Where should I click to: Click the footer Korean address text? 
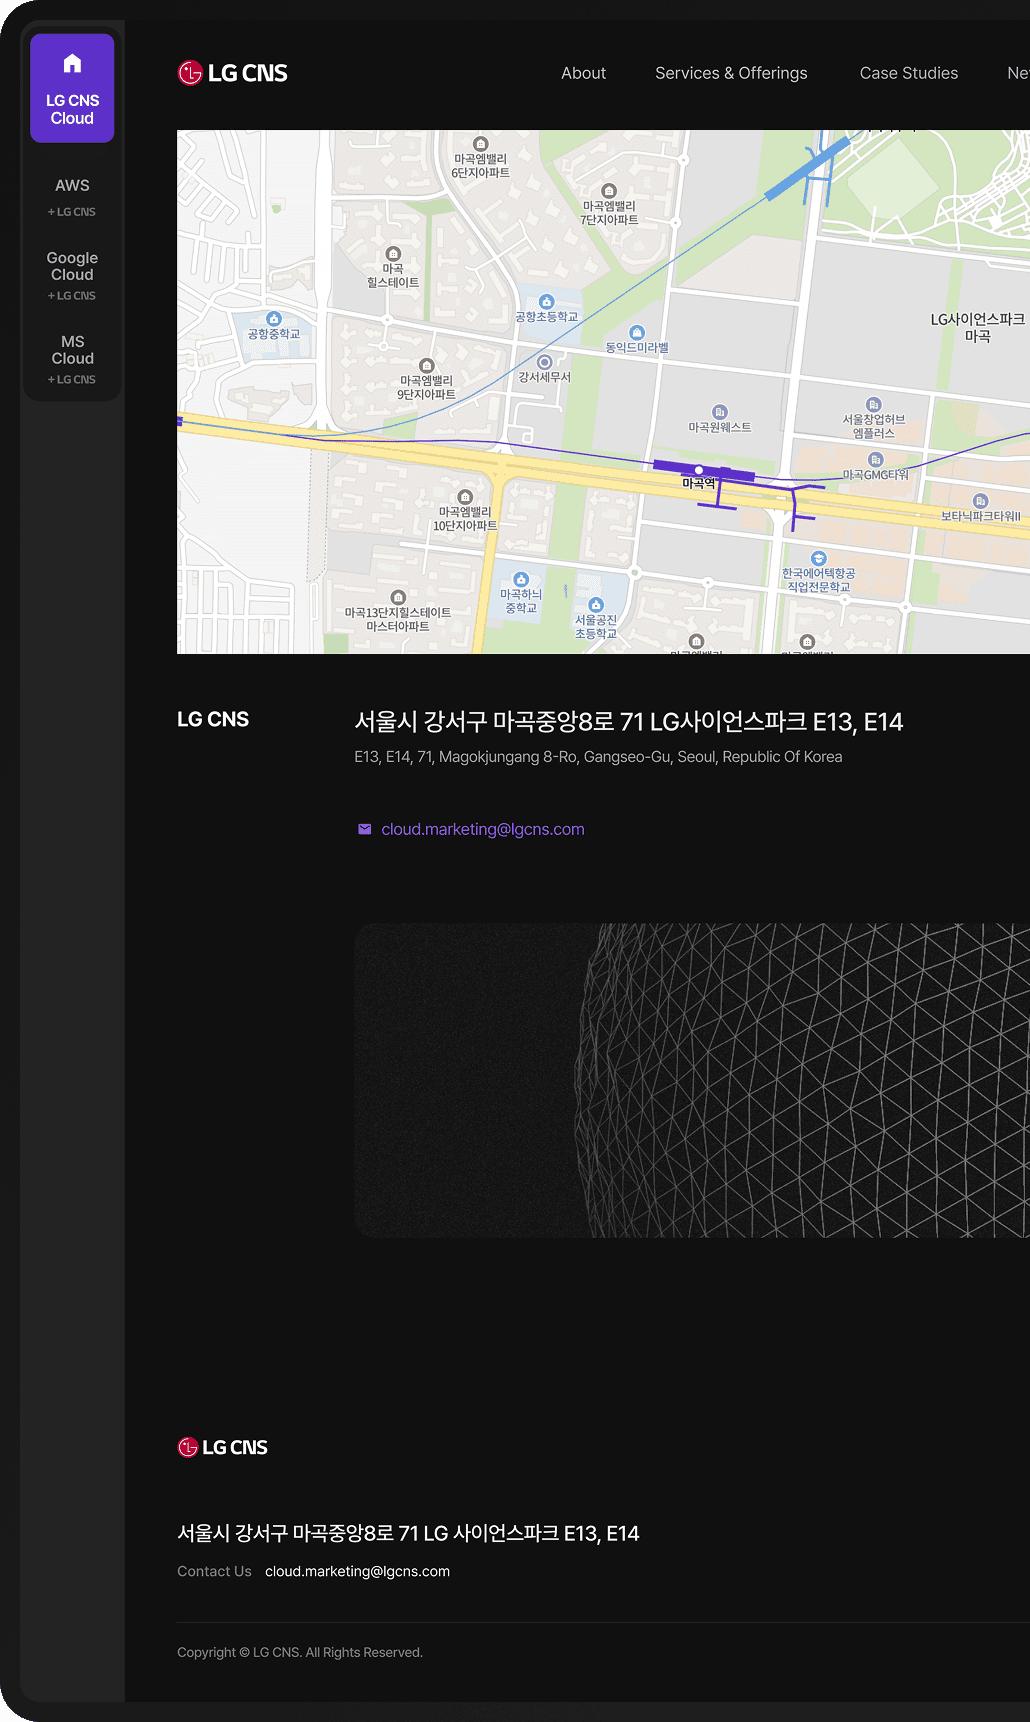[x=408, y=1533]
